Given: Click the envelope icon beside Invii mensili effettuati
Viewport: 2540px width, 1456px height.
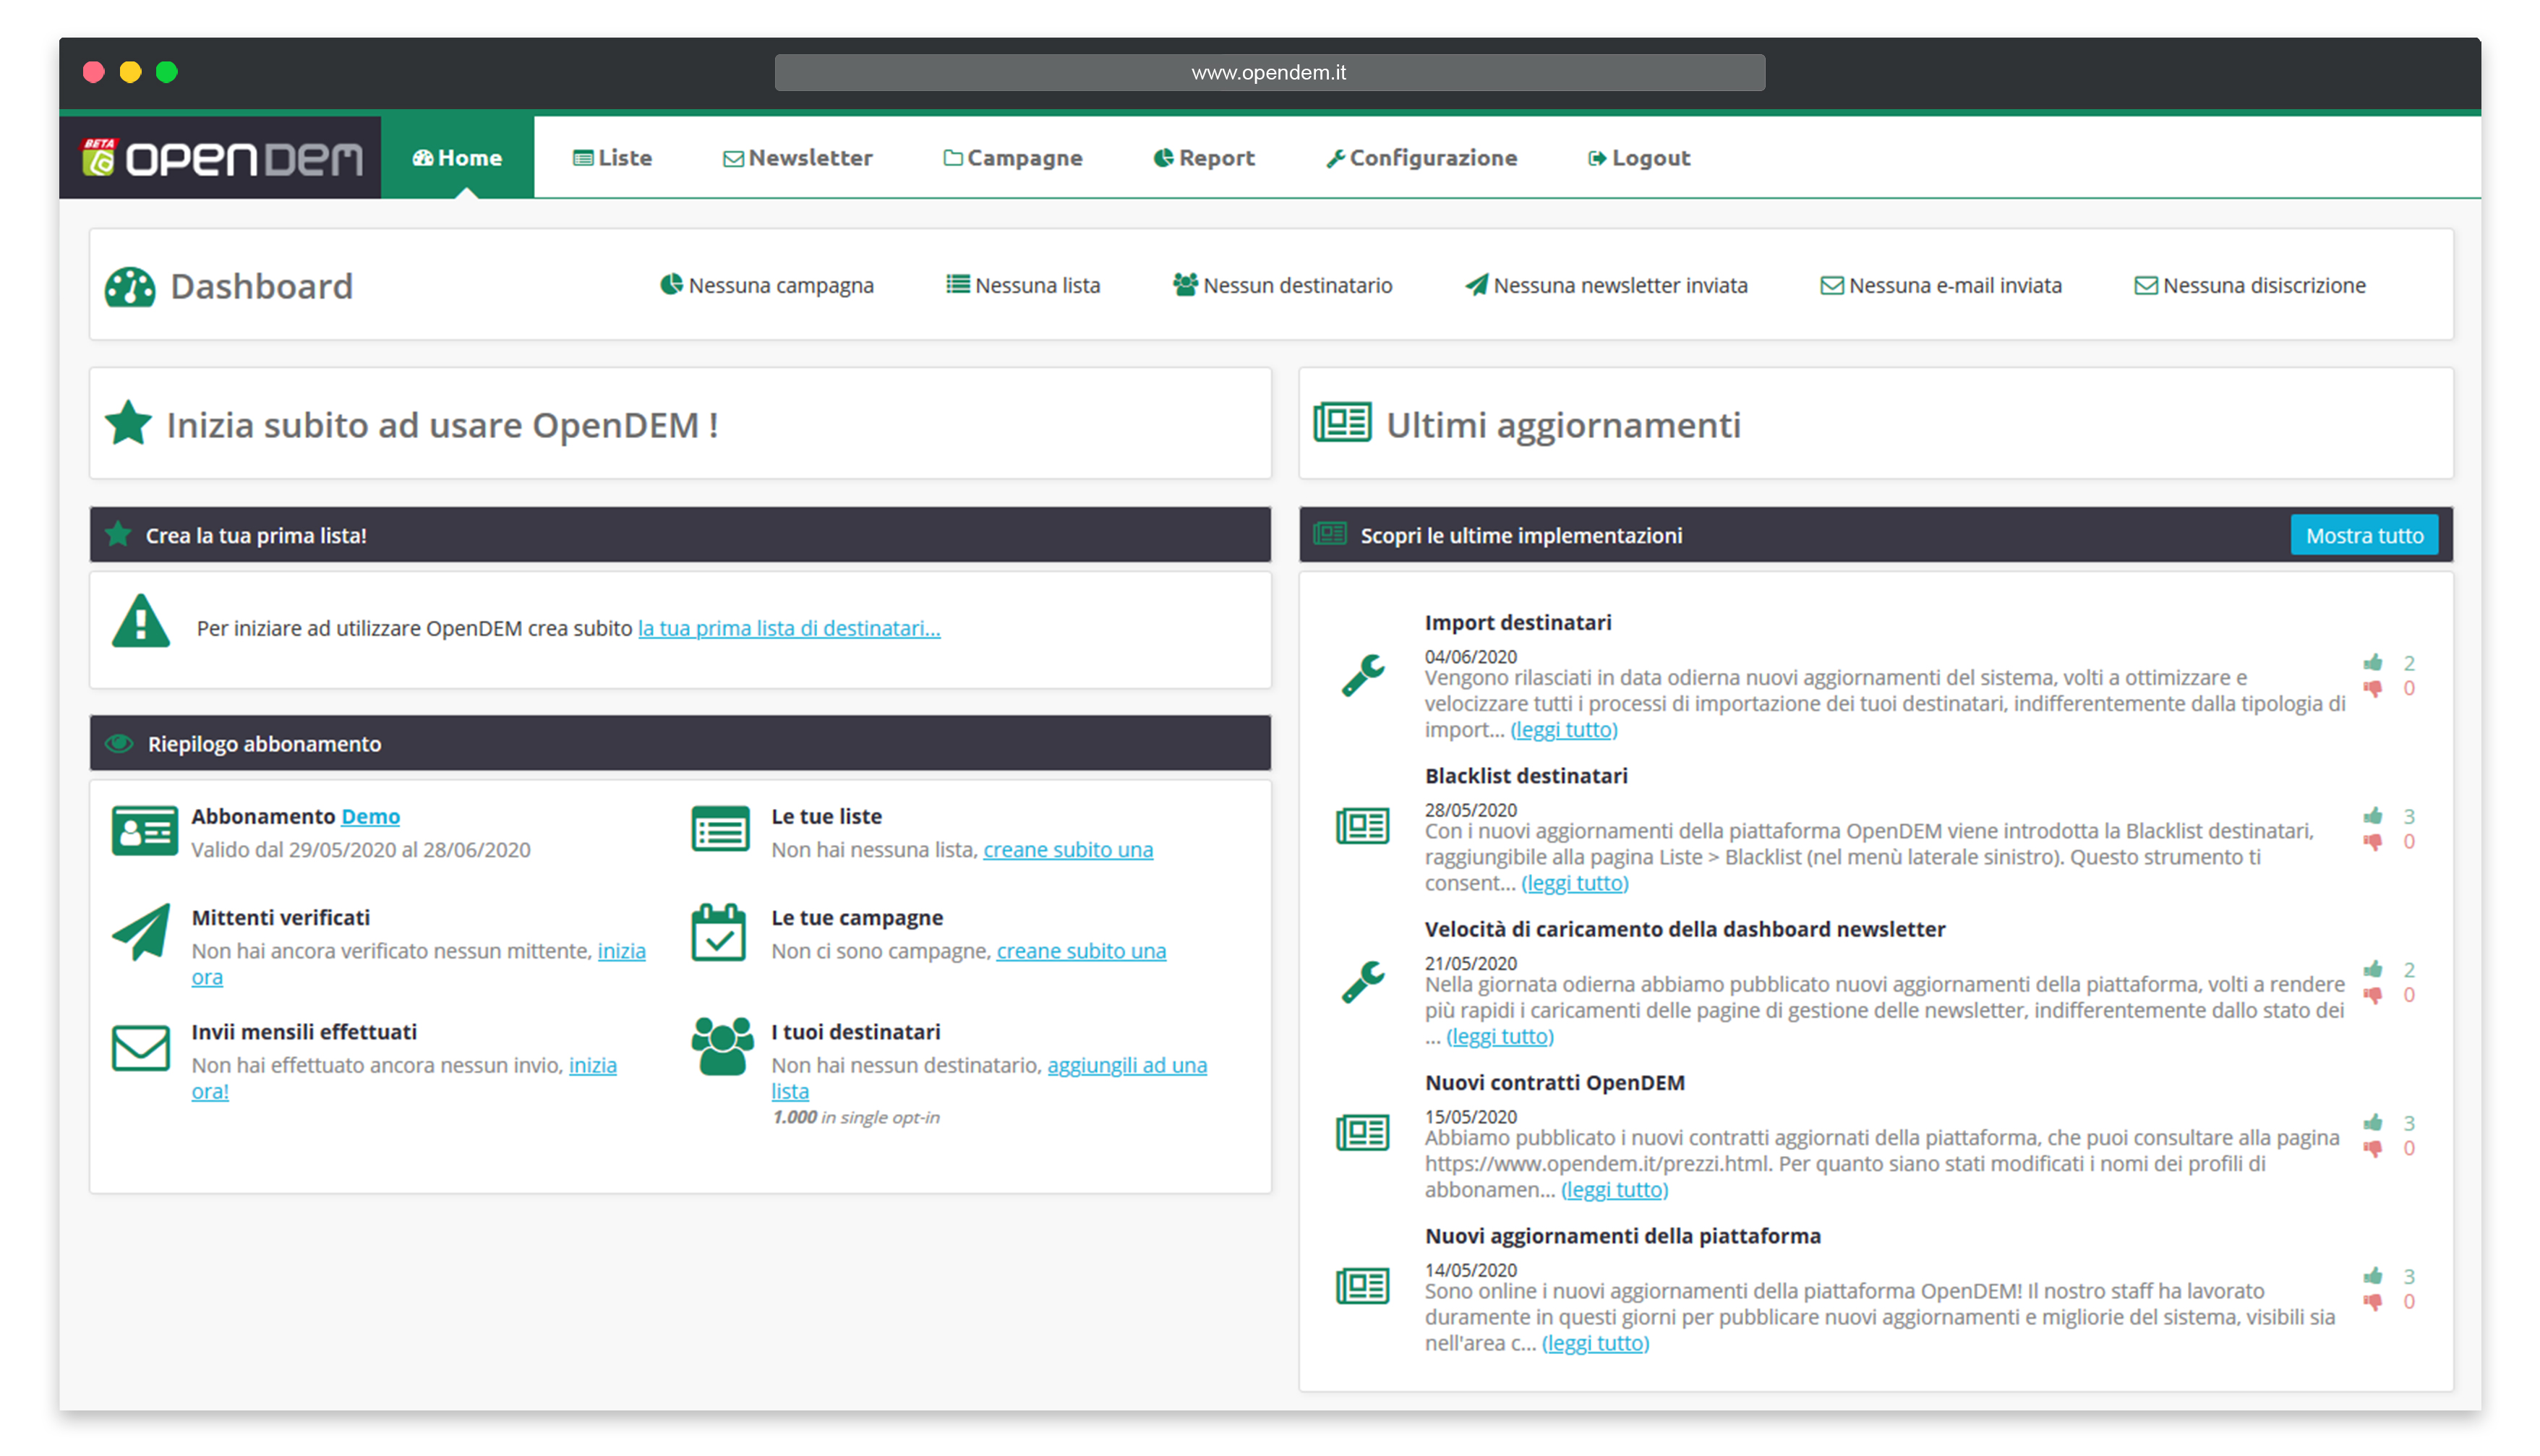Looking at the screenshot, I should [x=141, y=1048].
